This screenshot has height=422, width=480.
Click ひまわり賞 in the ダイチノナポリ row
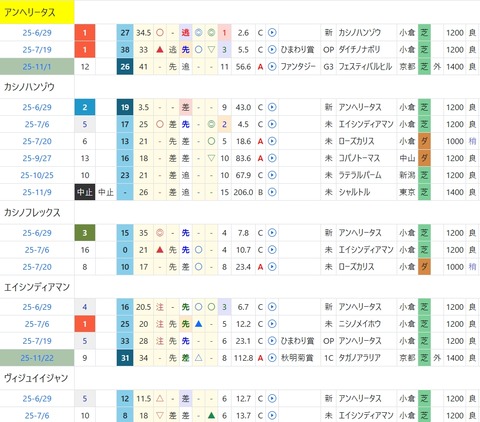coord(297,50)
